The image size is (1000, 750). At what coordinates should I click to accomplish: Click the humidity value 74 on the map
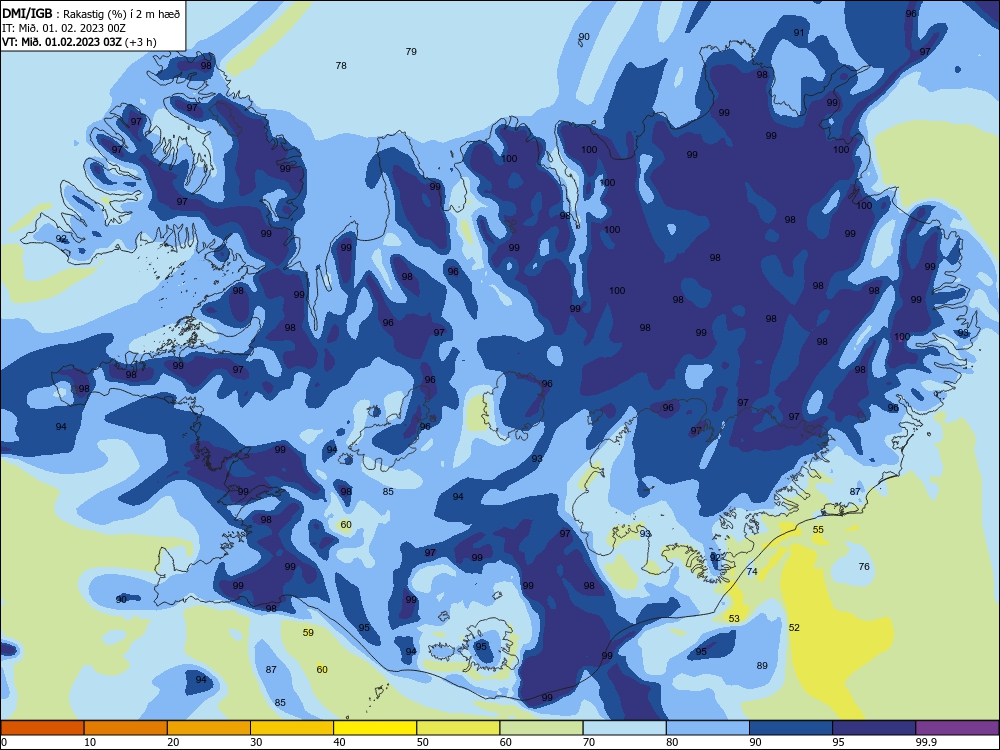click(x=752, y=571)
